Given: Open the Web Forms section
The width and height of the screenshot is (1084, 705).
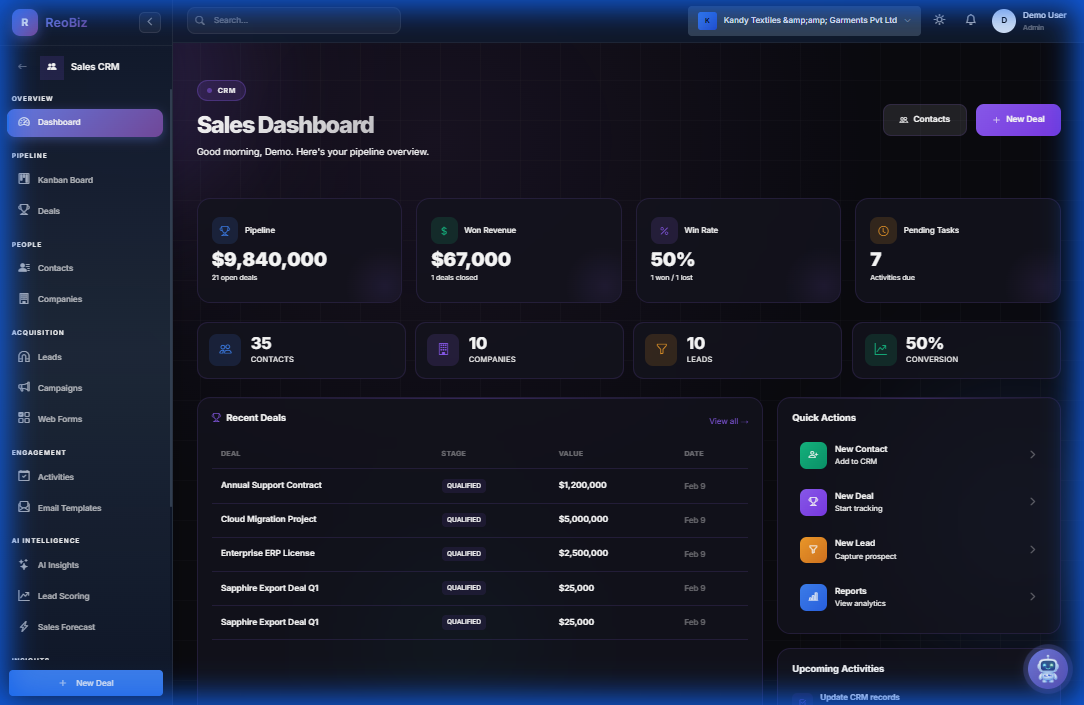Looking at the screenshot, I should pyautogui.click(x=62, y=418).
